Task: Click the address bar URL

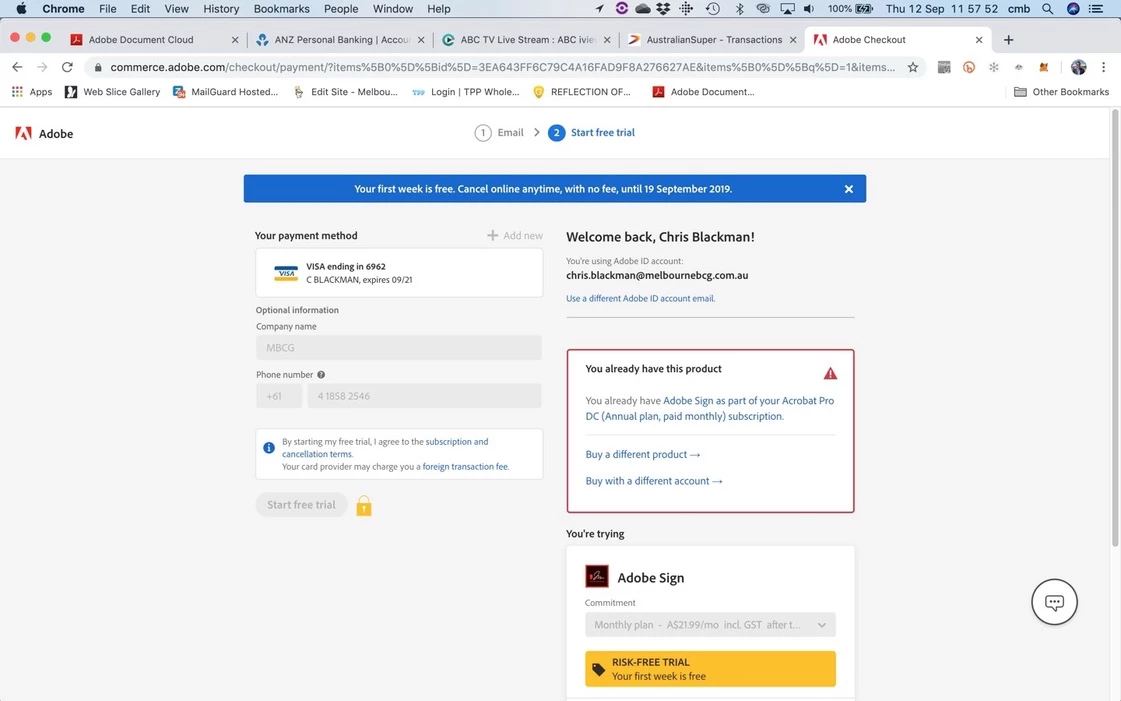Action: click(x=502, y=67)
